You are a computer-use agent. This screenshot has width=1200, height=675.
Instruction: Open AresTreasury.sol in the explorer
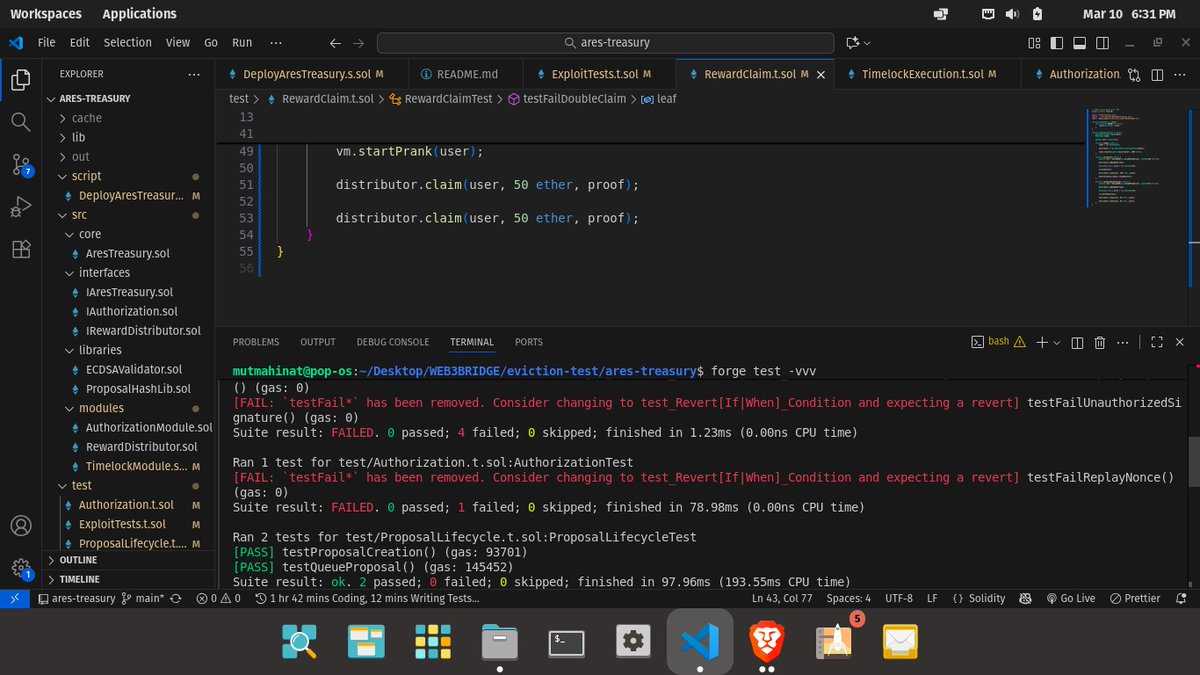point(129,253)
